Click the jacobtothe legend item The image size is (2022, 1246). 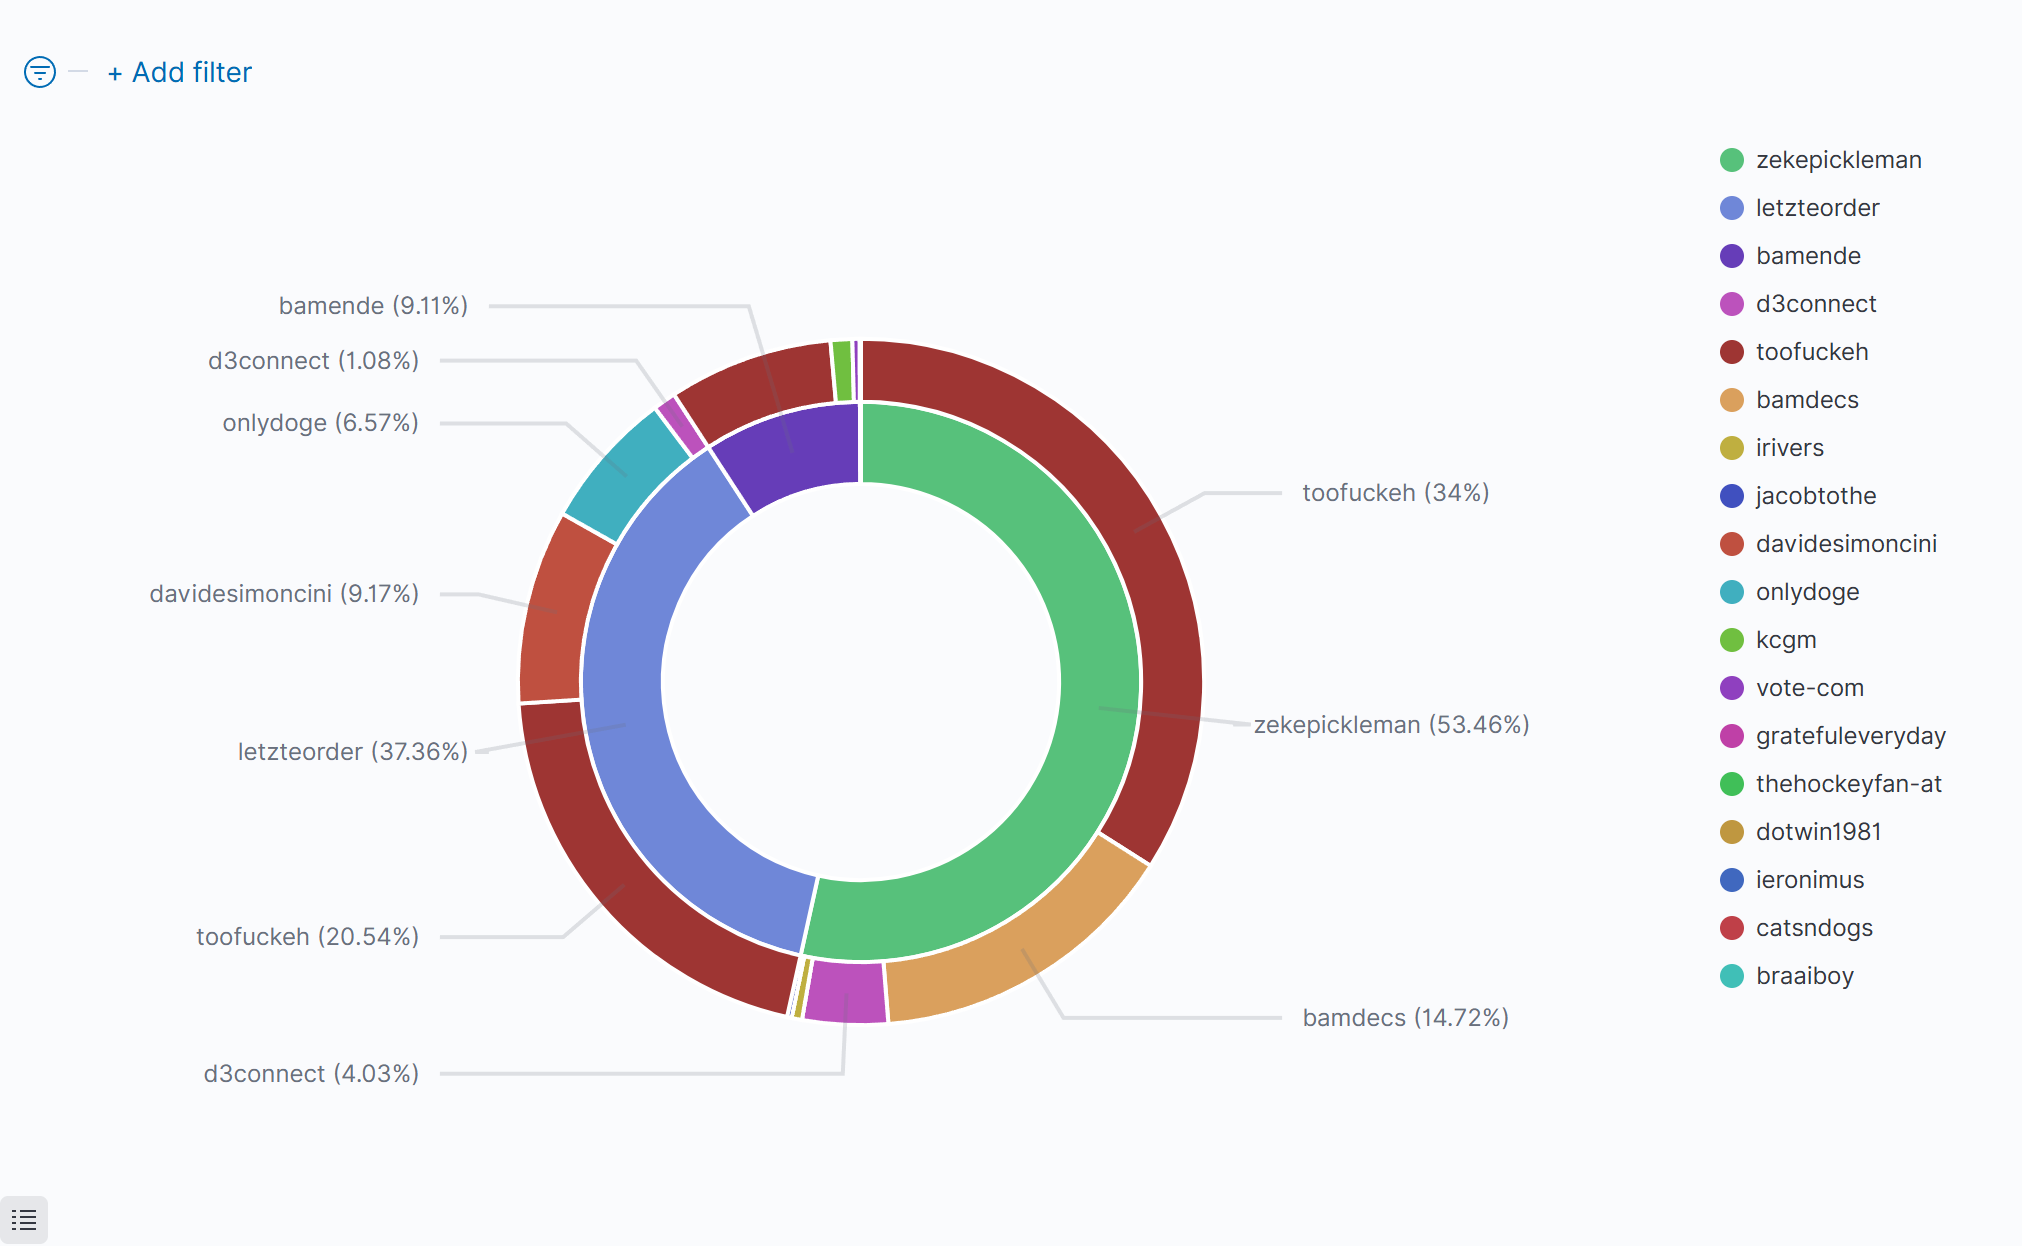1815,496
